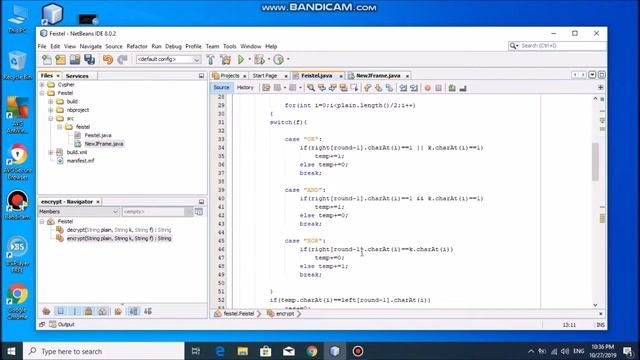Select NewJFrame.java in the Files tree
Viewport: 640px width, 360px height.
pyautogui.click(x=104, y=144)
